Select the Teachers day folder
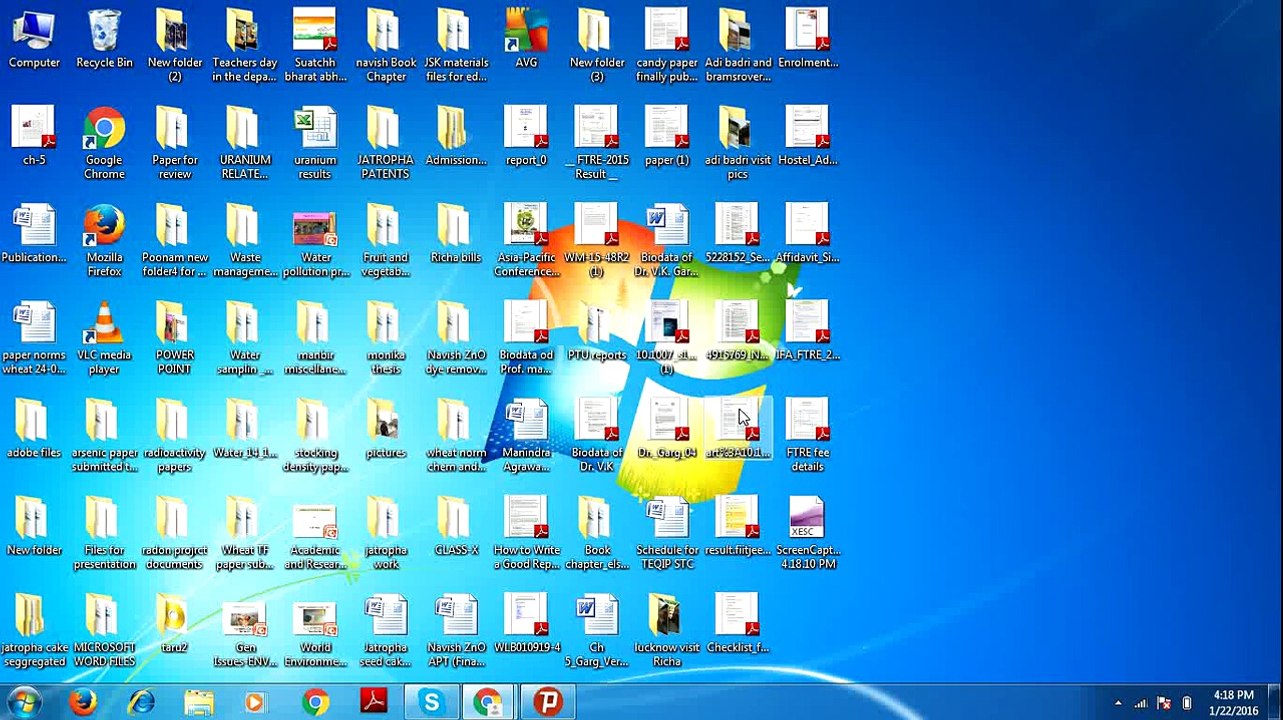The image size is (1283, 720). tap(245, 46)
